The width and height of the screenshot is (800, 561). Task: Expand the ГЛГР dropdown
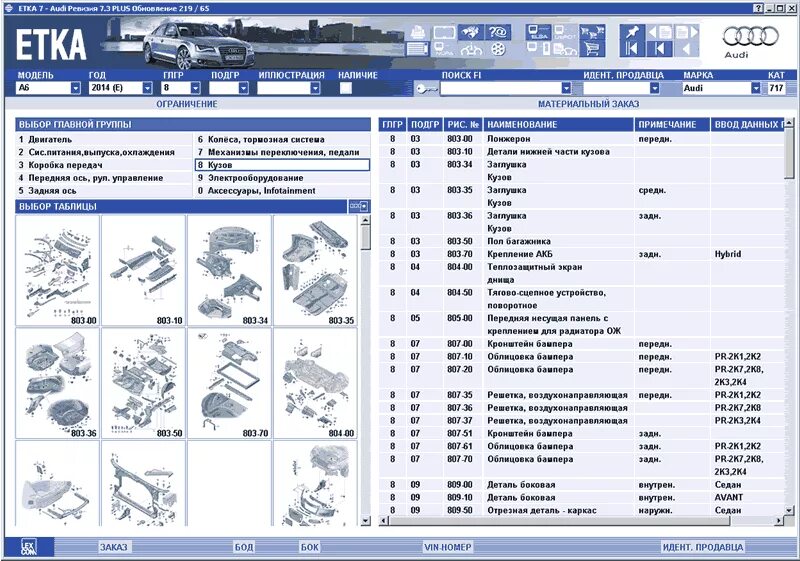point(195,88)
